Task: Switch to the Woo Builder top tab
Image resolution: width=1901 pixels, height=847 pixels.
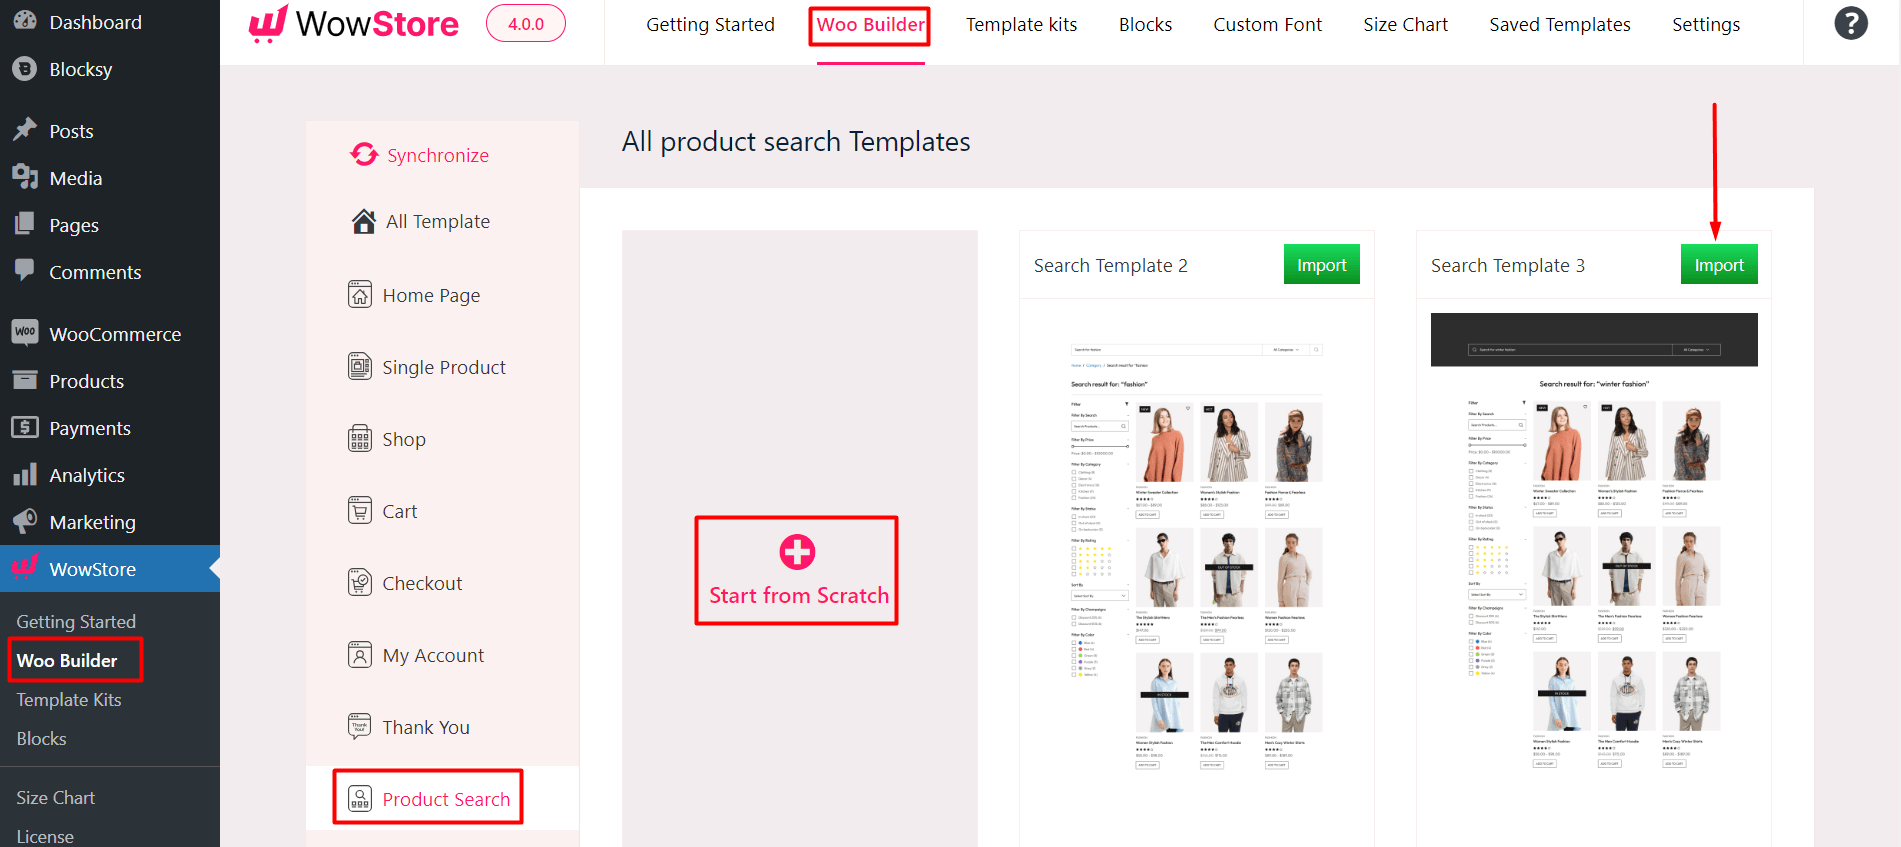Action: (x=870, y=25)
